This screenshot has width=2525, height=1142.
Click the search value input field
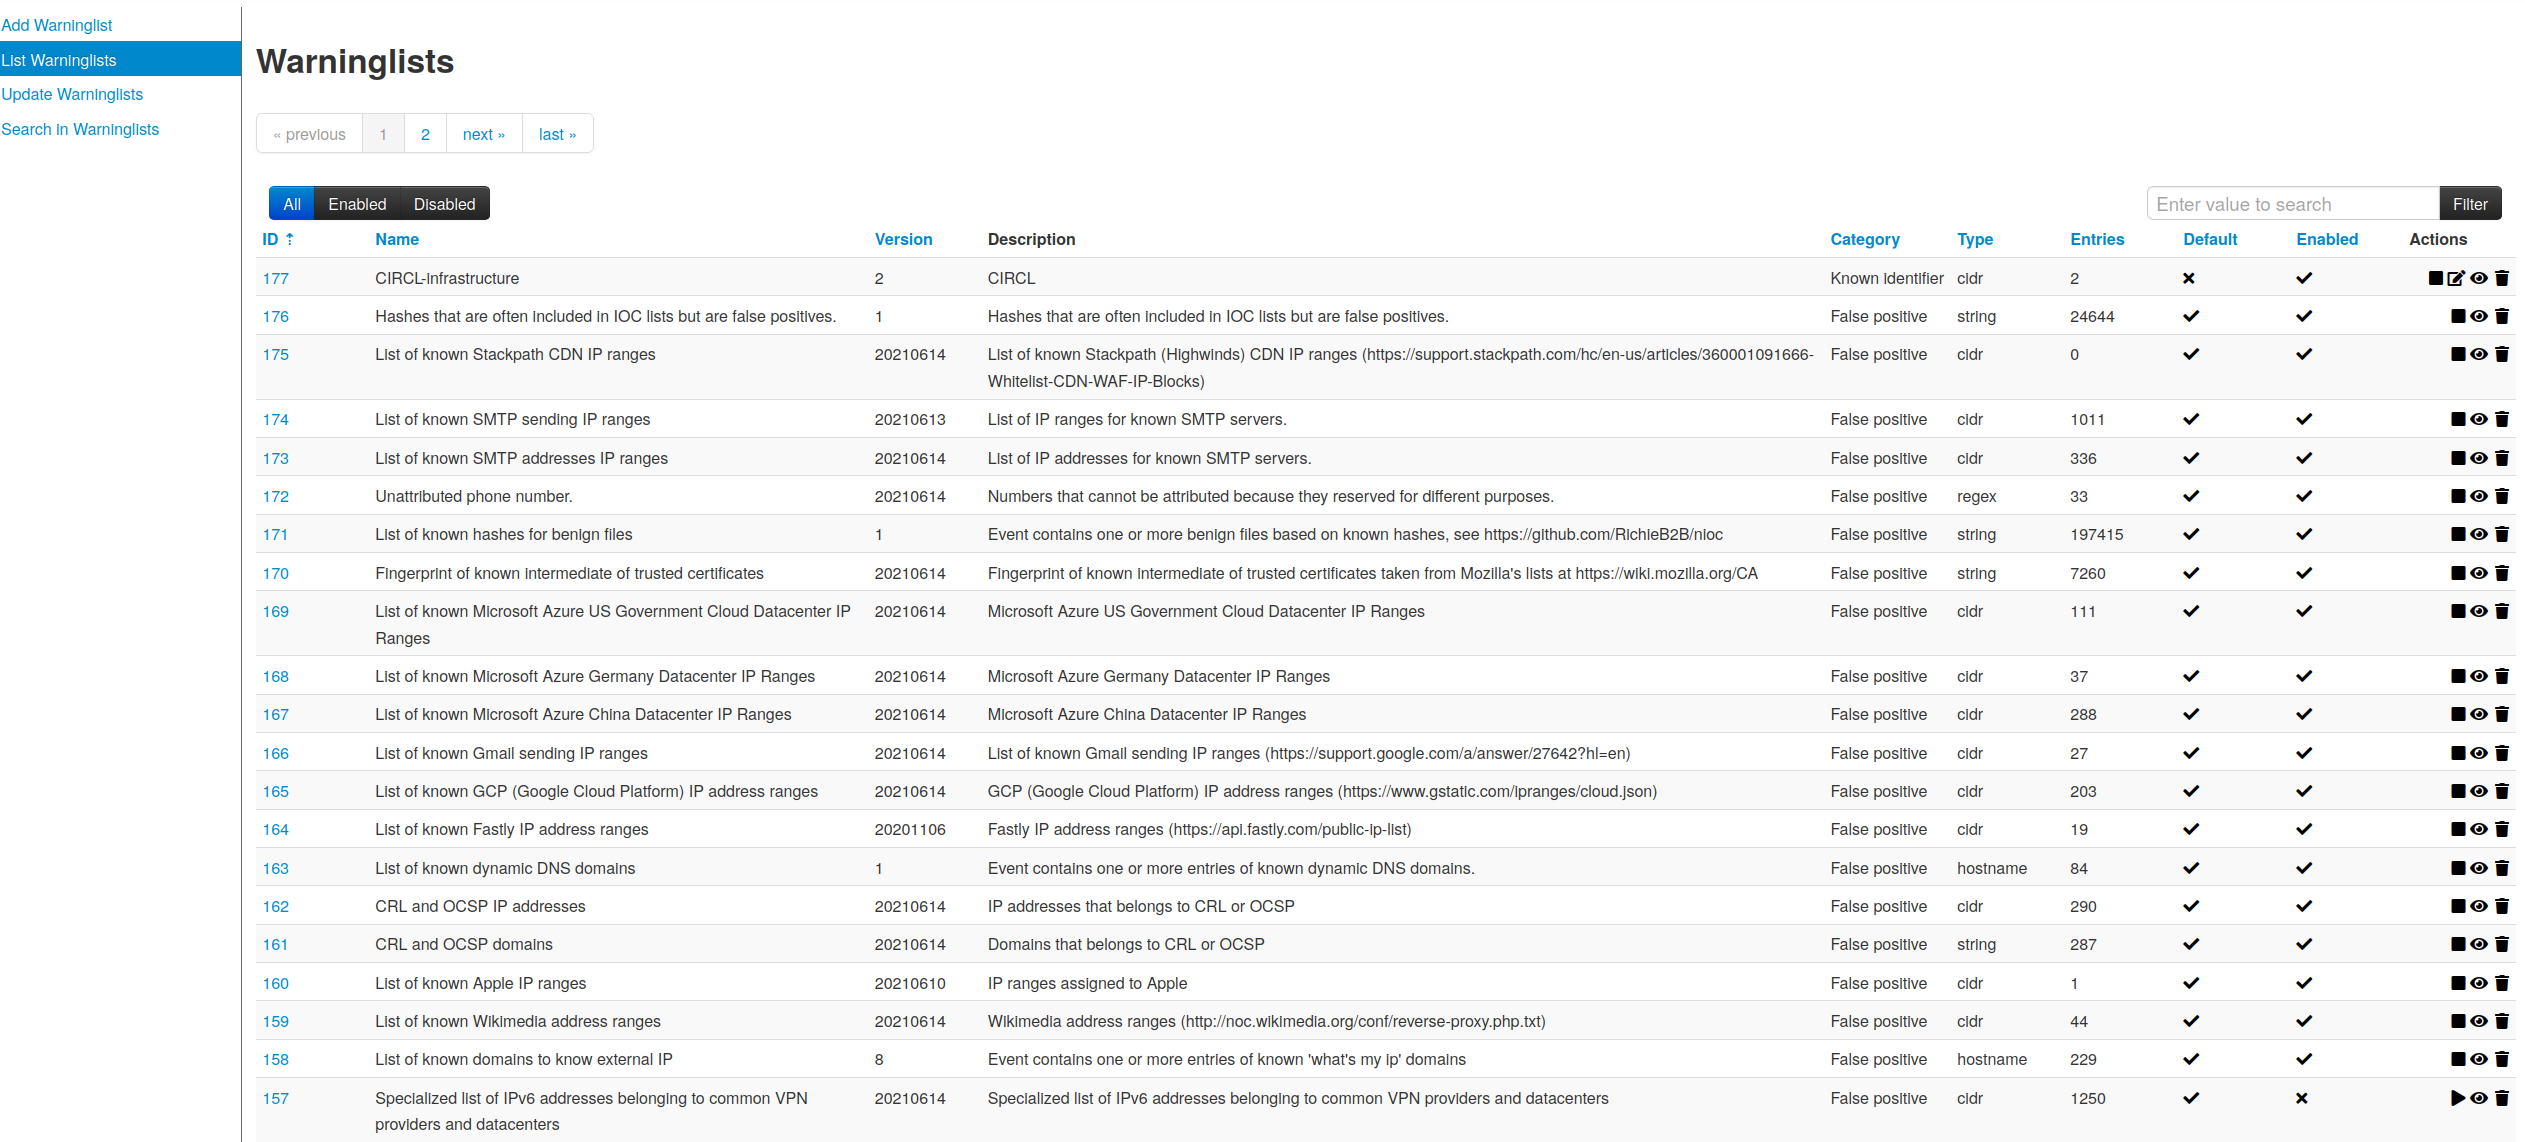2291,204
